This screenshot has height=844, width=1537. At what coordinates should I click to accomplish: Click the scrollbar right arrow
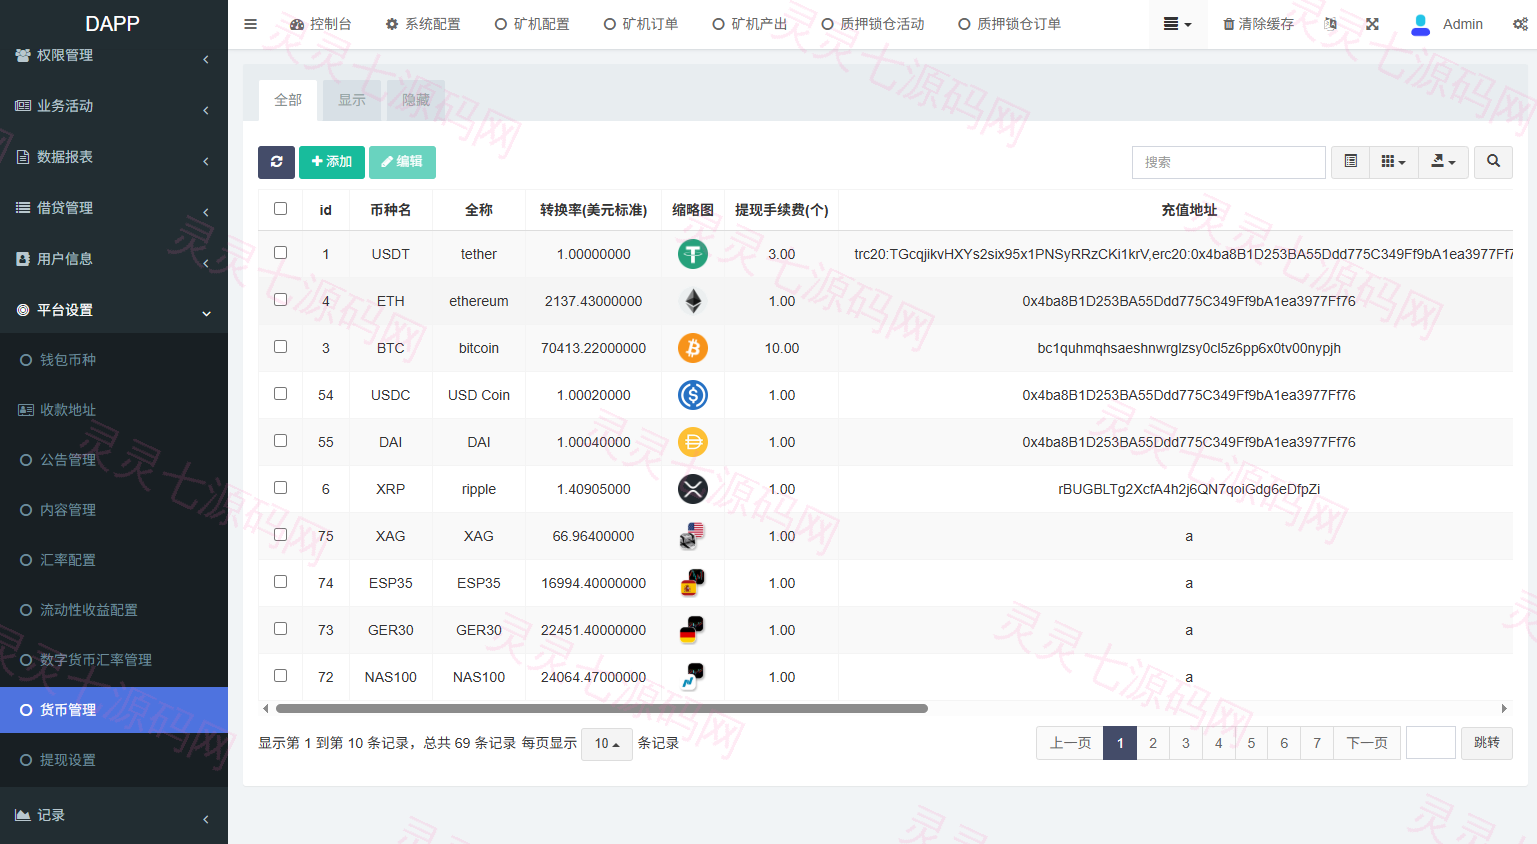(x=1504, y=708)
